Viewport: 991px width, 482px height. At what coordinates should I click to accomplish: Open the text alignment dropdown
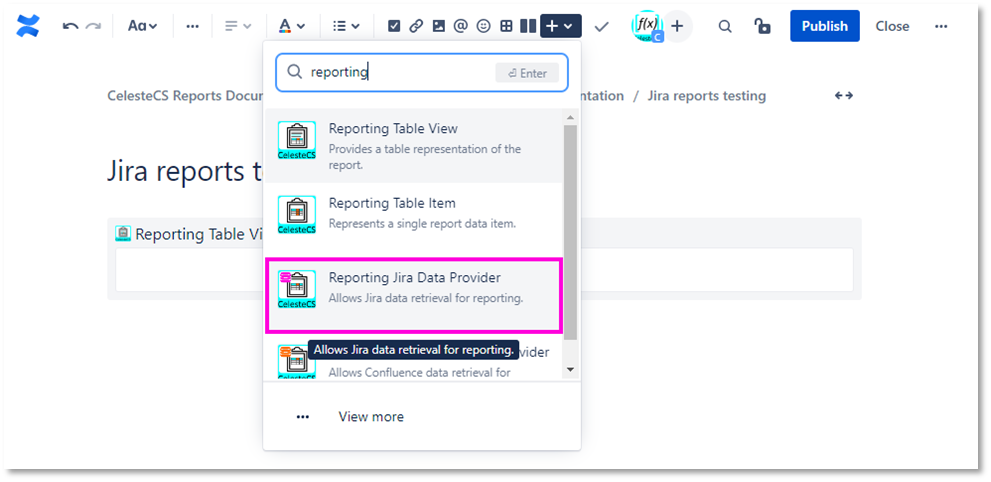(x=238, y=26)
